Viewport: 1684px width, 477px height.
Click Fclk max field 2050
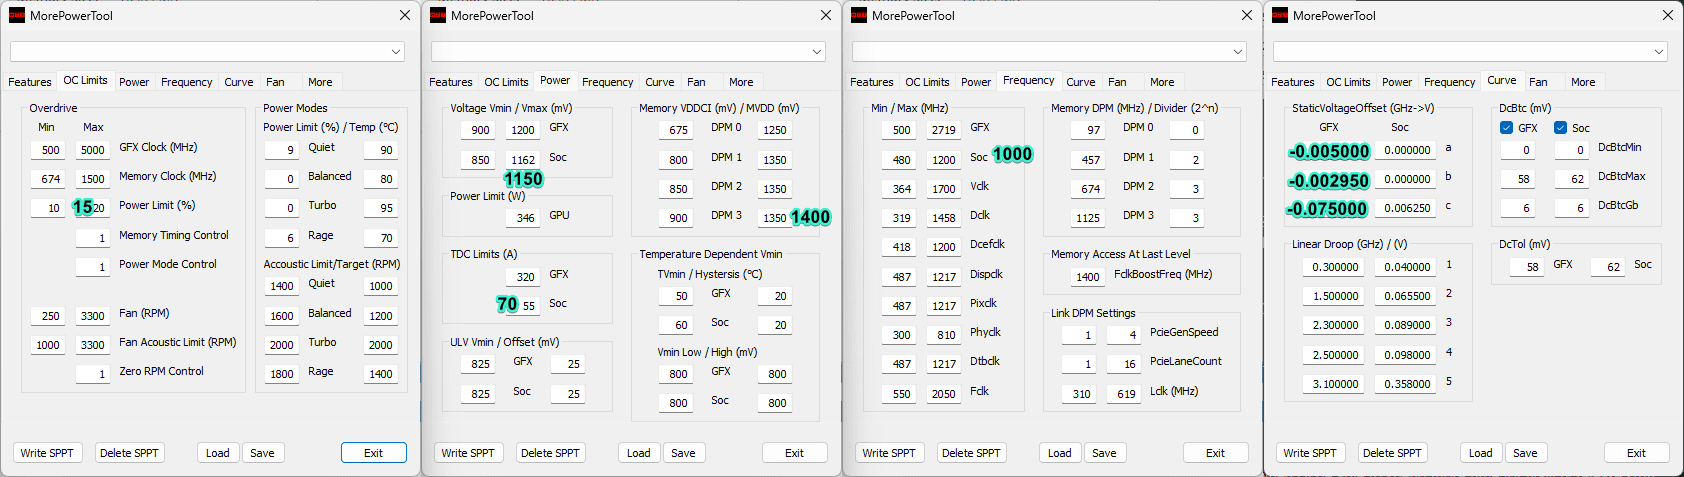tap(944, 394)
